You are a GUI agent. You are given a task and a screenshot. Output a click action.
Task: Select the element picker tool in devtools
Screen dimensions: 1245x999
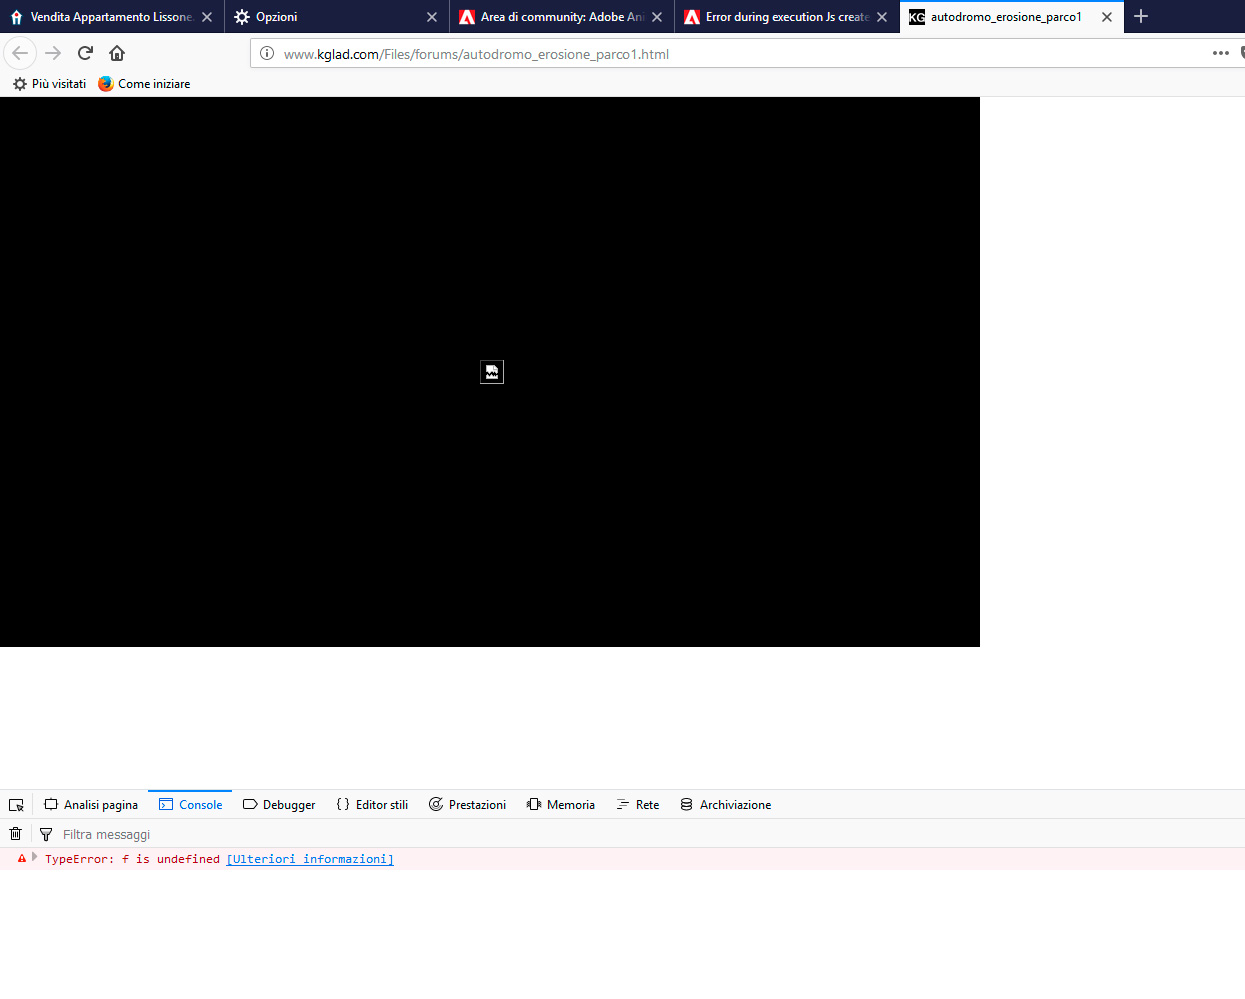(x=16, y=804)
